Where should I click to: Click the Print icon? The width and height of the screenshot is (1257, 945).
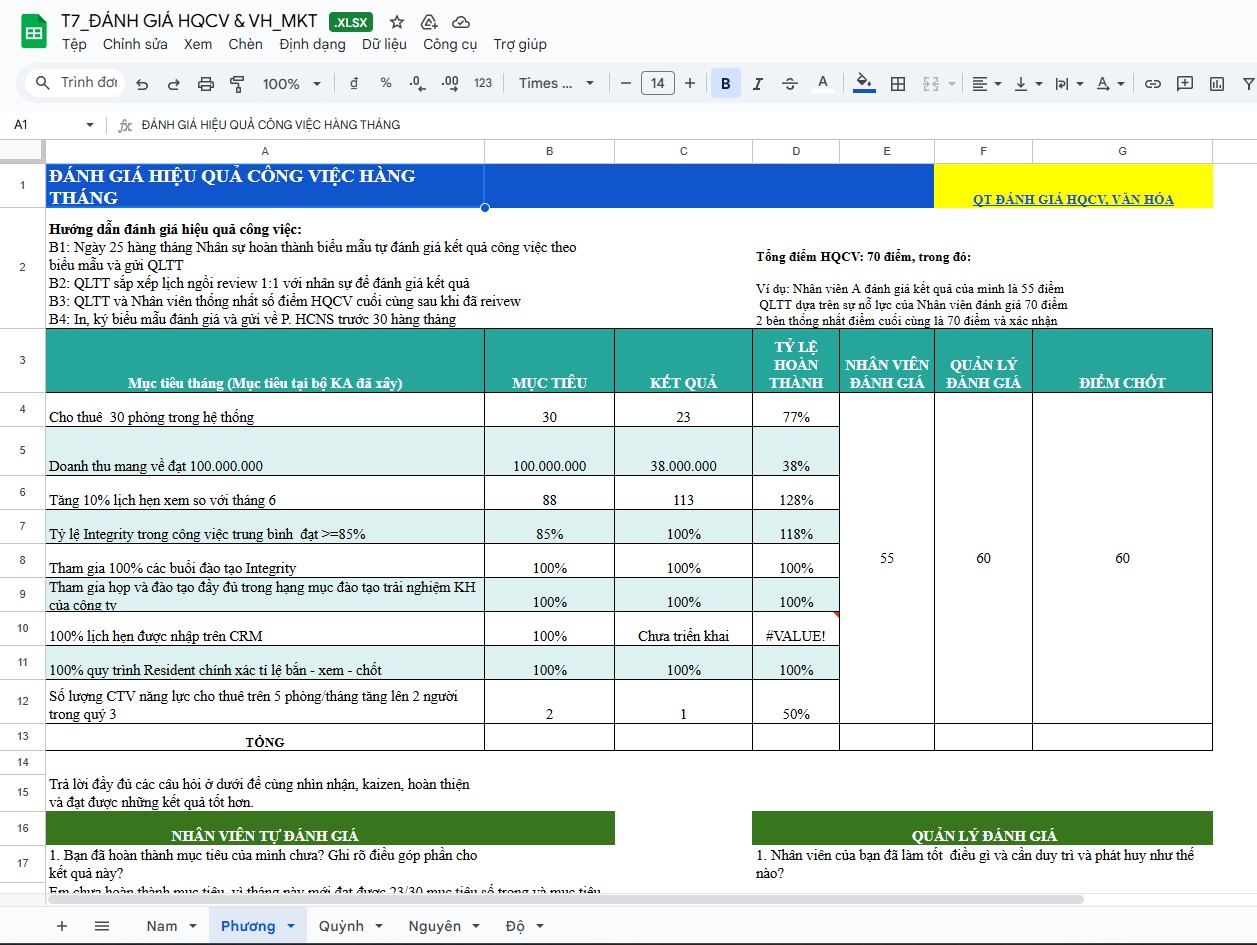[x=206, y=84]
